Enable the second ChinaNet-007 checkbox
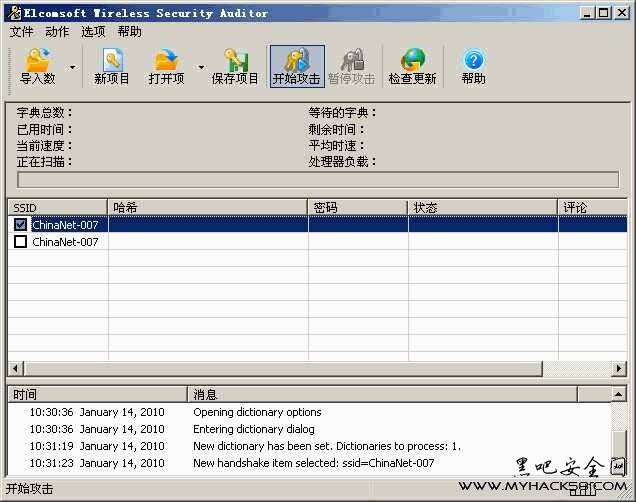The image size is (636, 502). pyautogui.click(x=20, y=242)
